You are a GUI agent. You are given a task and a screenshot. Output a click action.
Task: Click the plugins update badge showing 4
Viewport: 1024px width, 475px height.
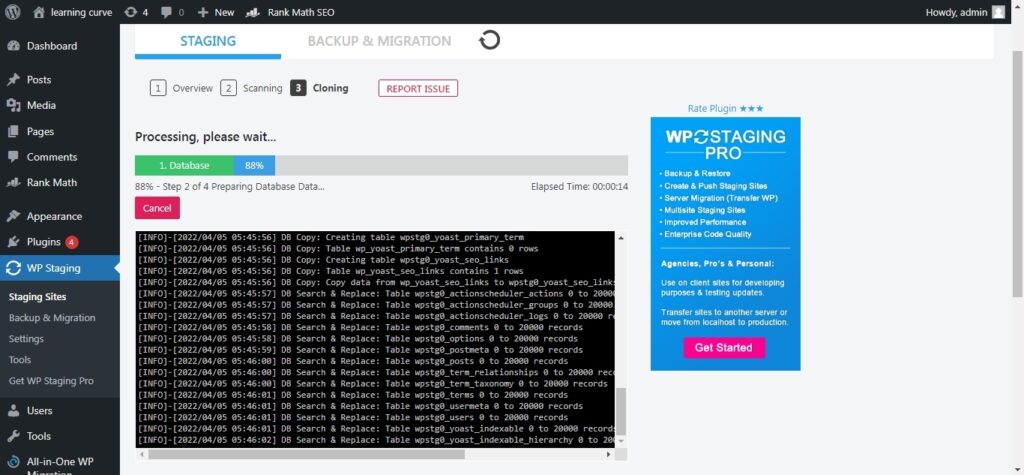[x=71, y=242]
